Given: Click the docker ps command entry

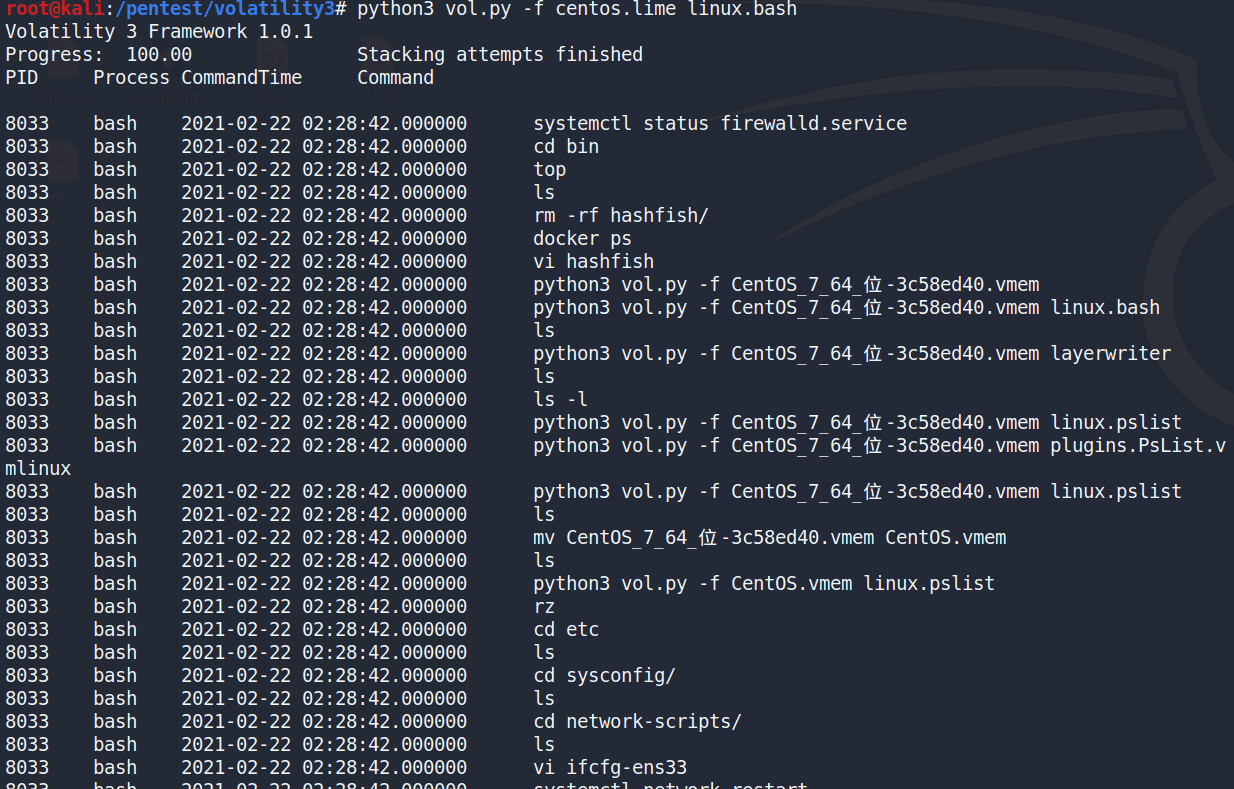Looking at the screenshot, I should click(582, 239).
